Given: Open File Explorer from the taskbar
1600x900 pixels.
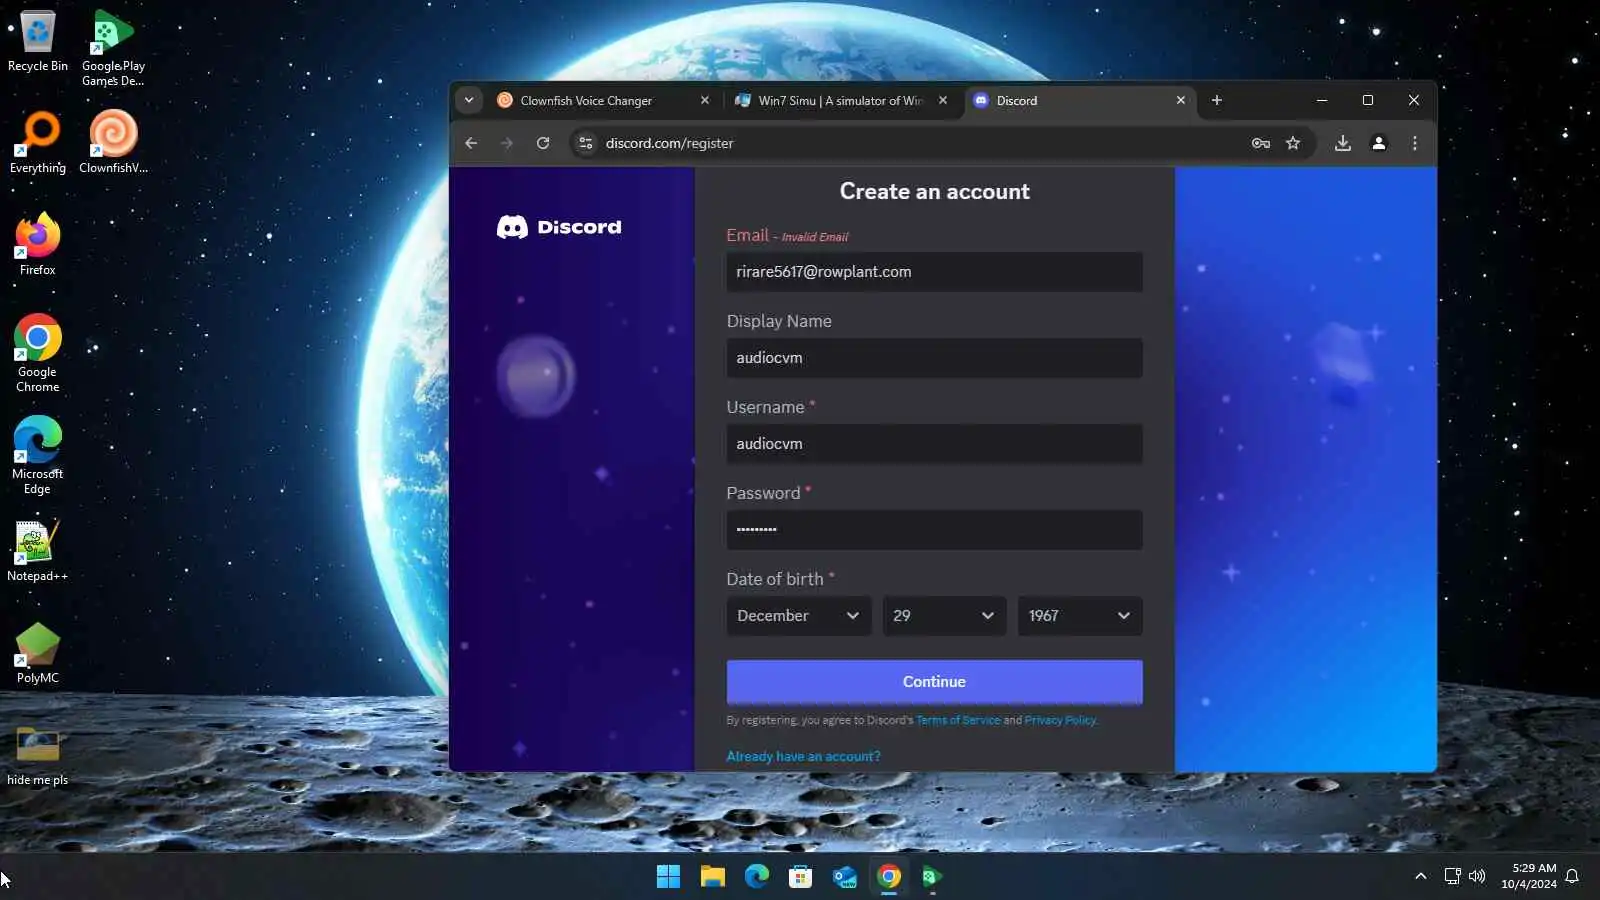Looking at the screenshot, I should pos(712,877).
